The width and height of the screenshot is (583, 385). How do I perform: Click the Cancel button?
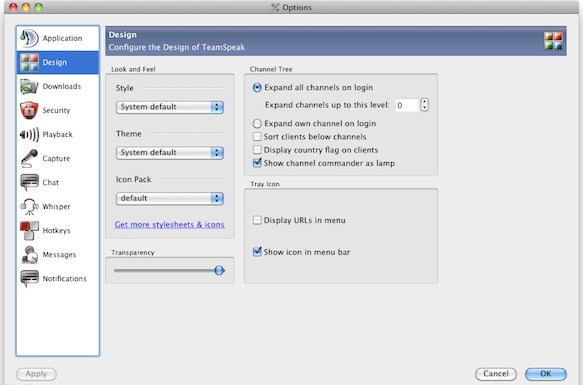click(496, 374)
